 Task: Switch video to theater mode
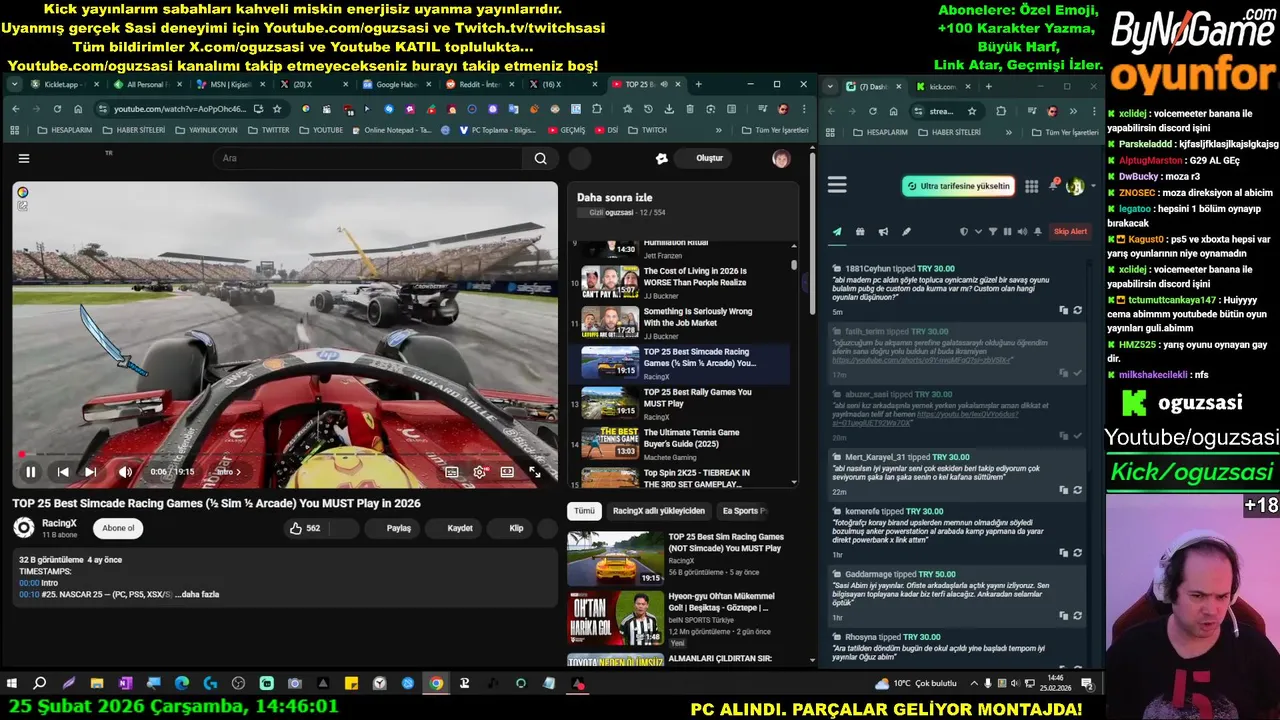507,472
